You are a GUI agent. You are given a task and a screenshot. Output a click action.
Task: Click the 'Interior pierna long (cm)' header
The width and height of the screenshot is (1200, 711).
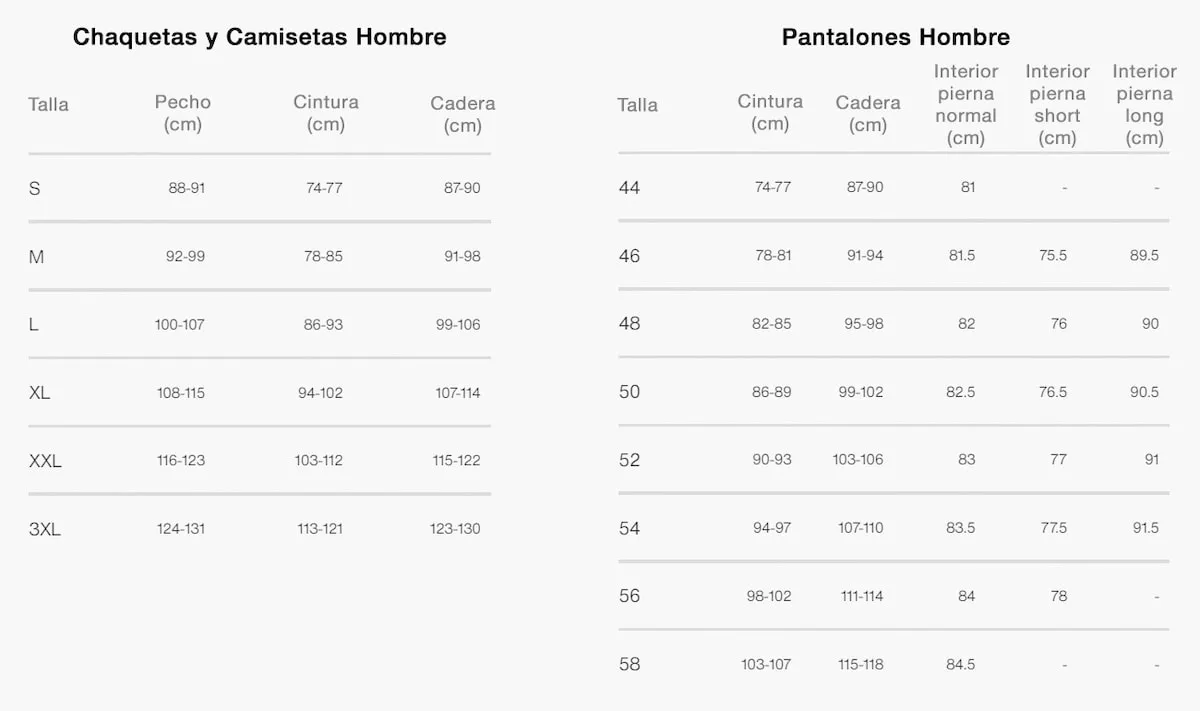click(1144, 104)
